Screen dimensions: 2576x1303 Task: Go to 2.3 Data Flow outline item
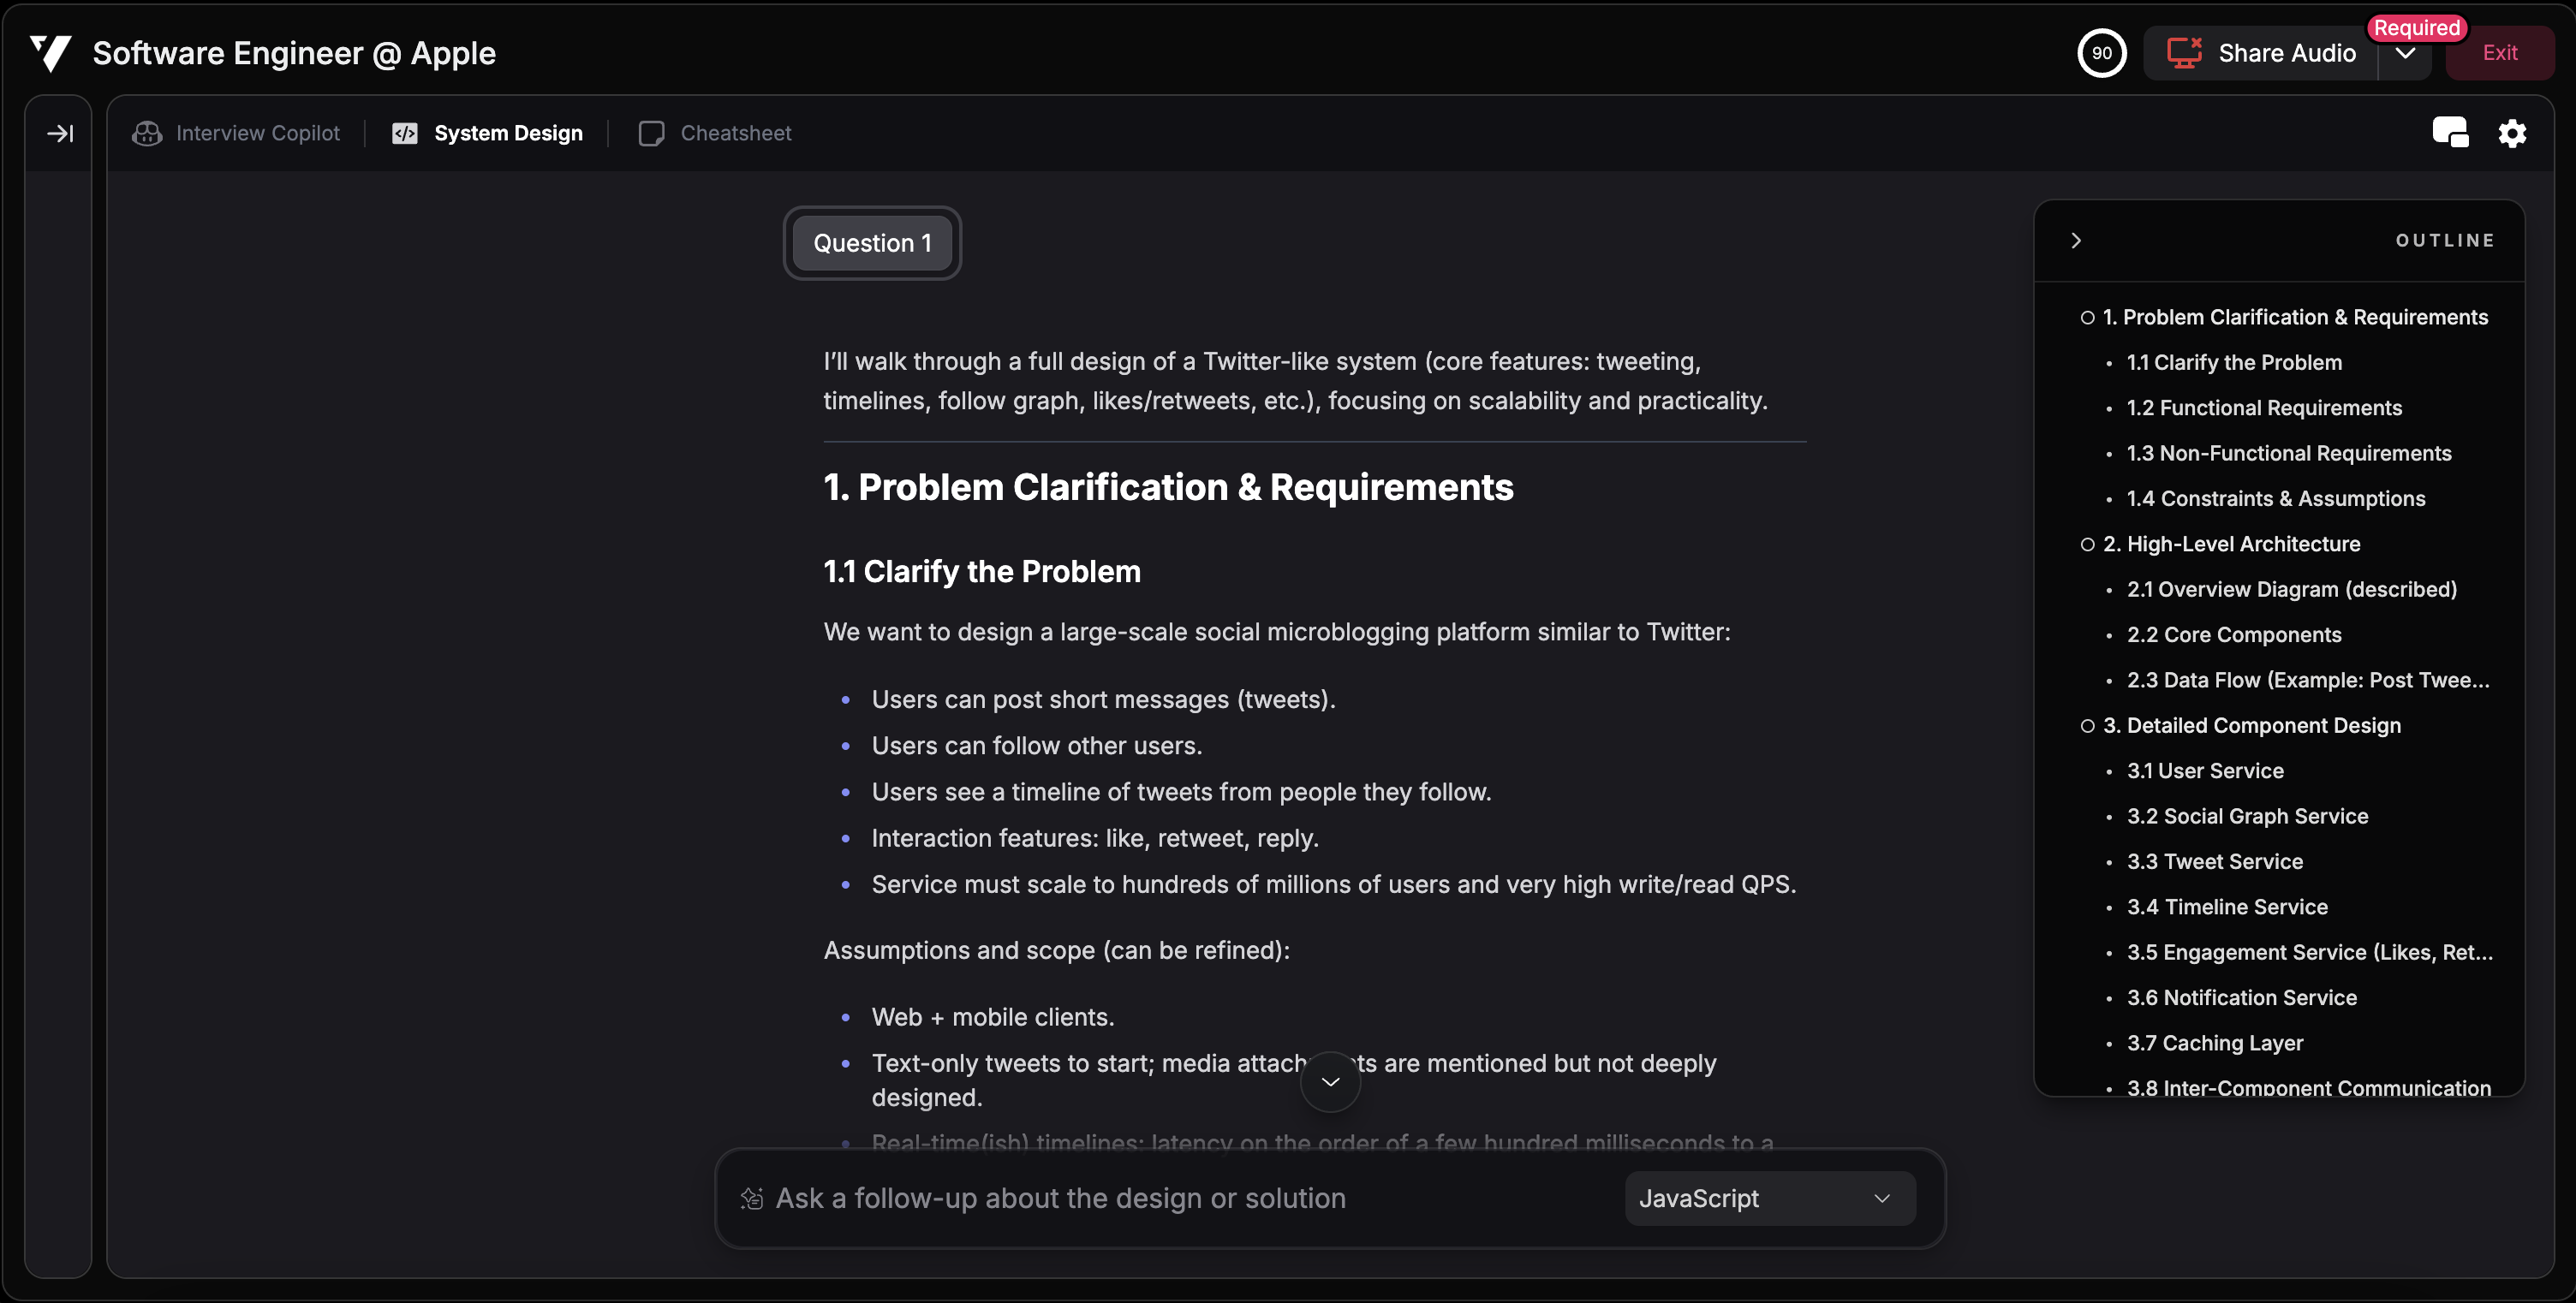pyautogui.click(x=2308, y=680)
